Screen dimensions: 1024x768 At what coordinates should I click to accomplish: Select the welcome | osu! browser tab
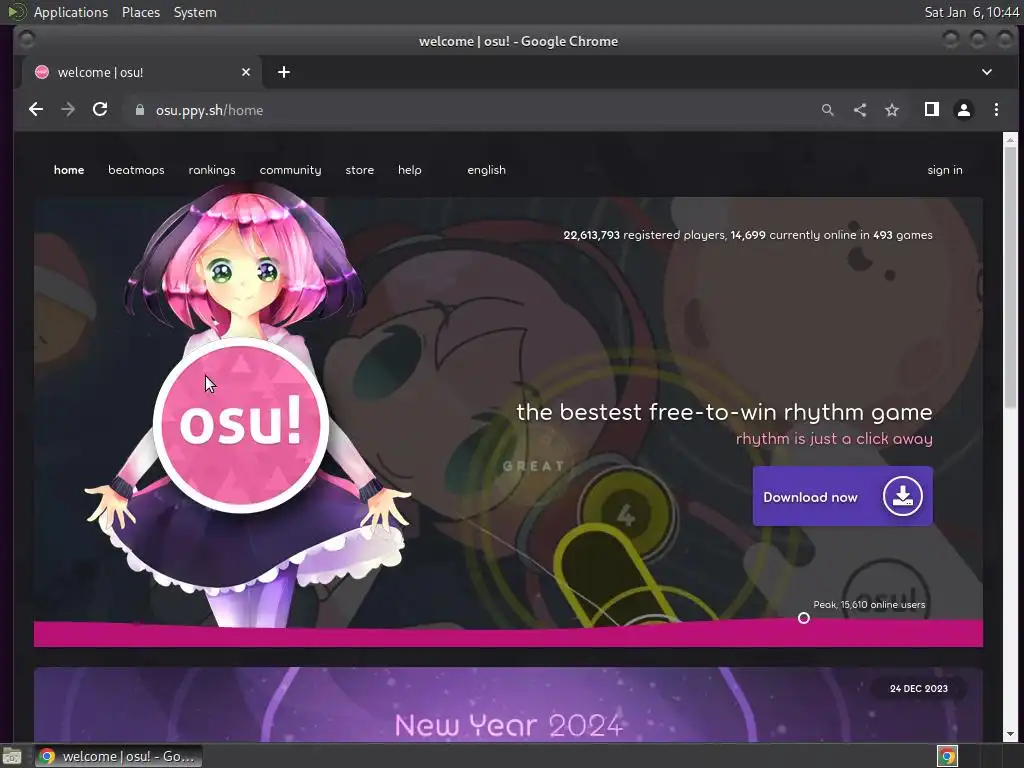click(x=142, y=72)
